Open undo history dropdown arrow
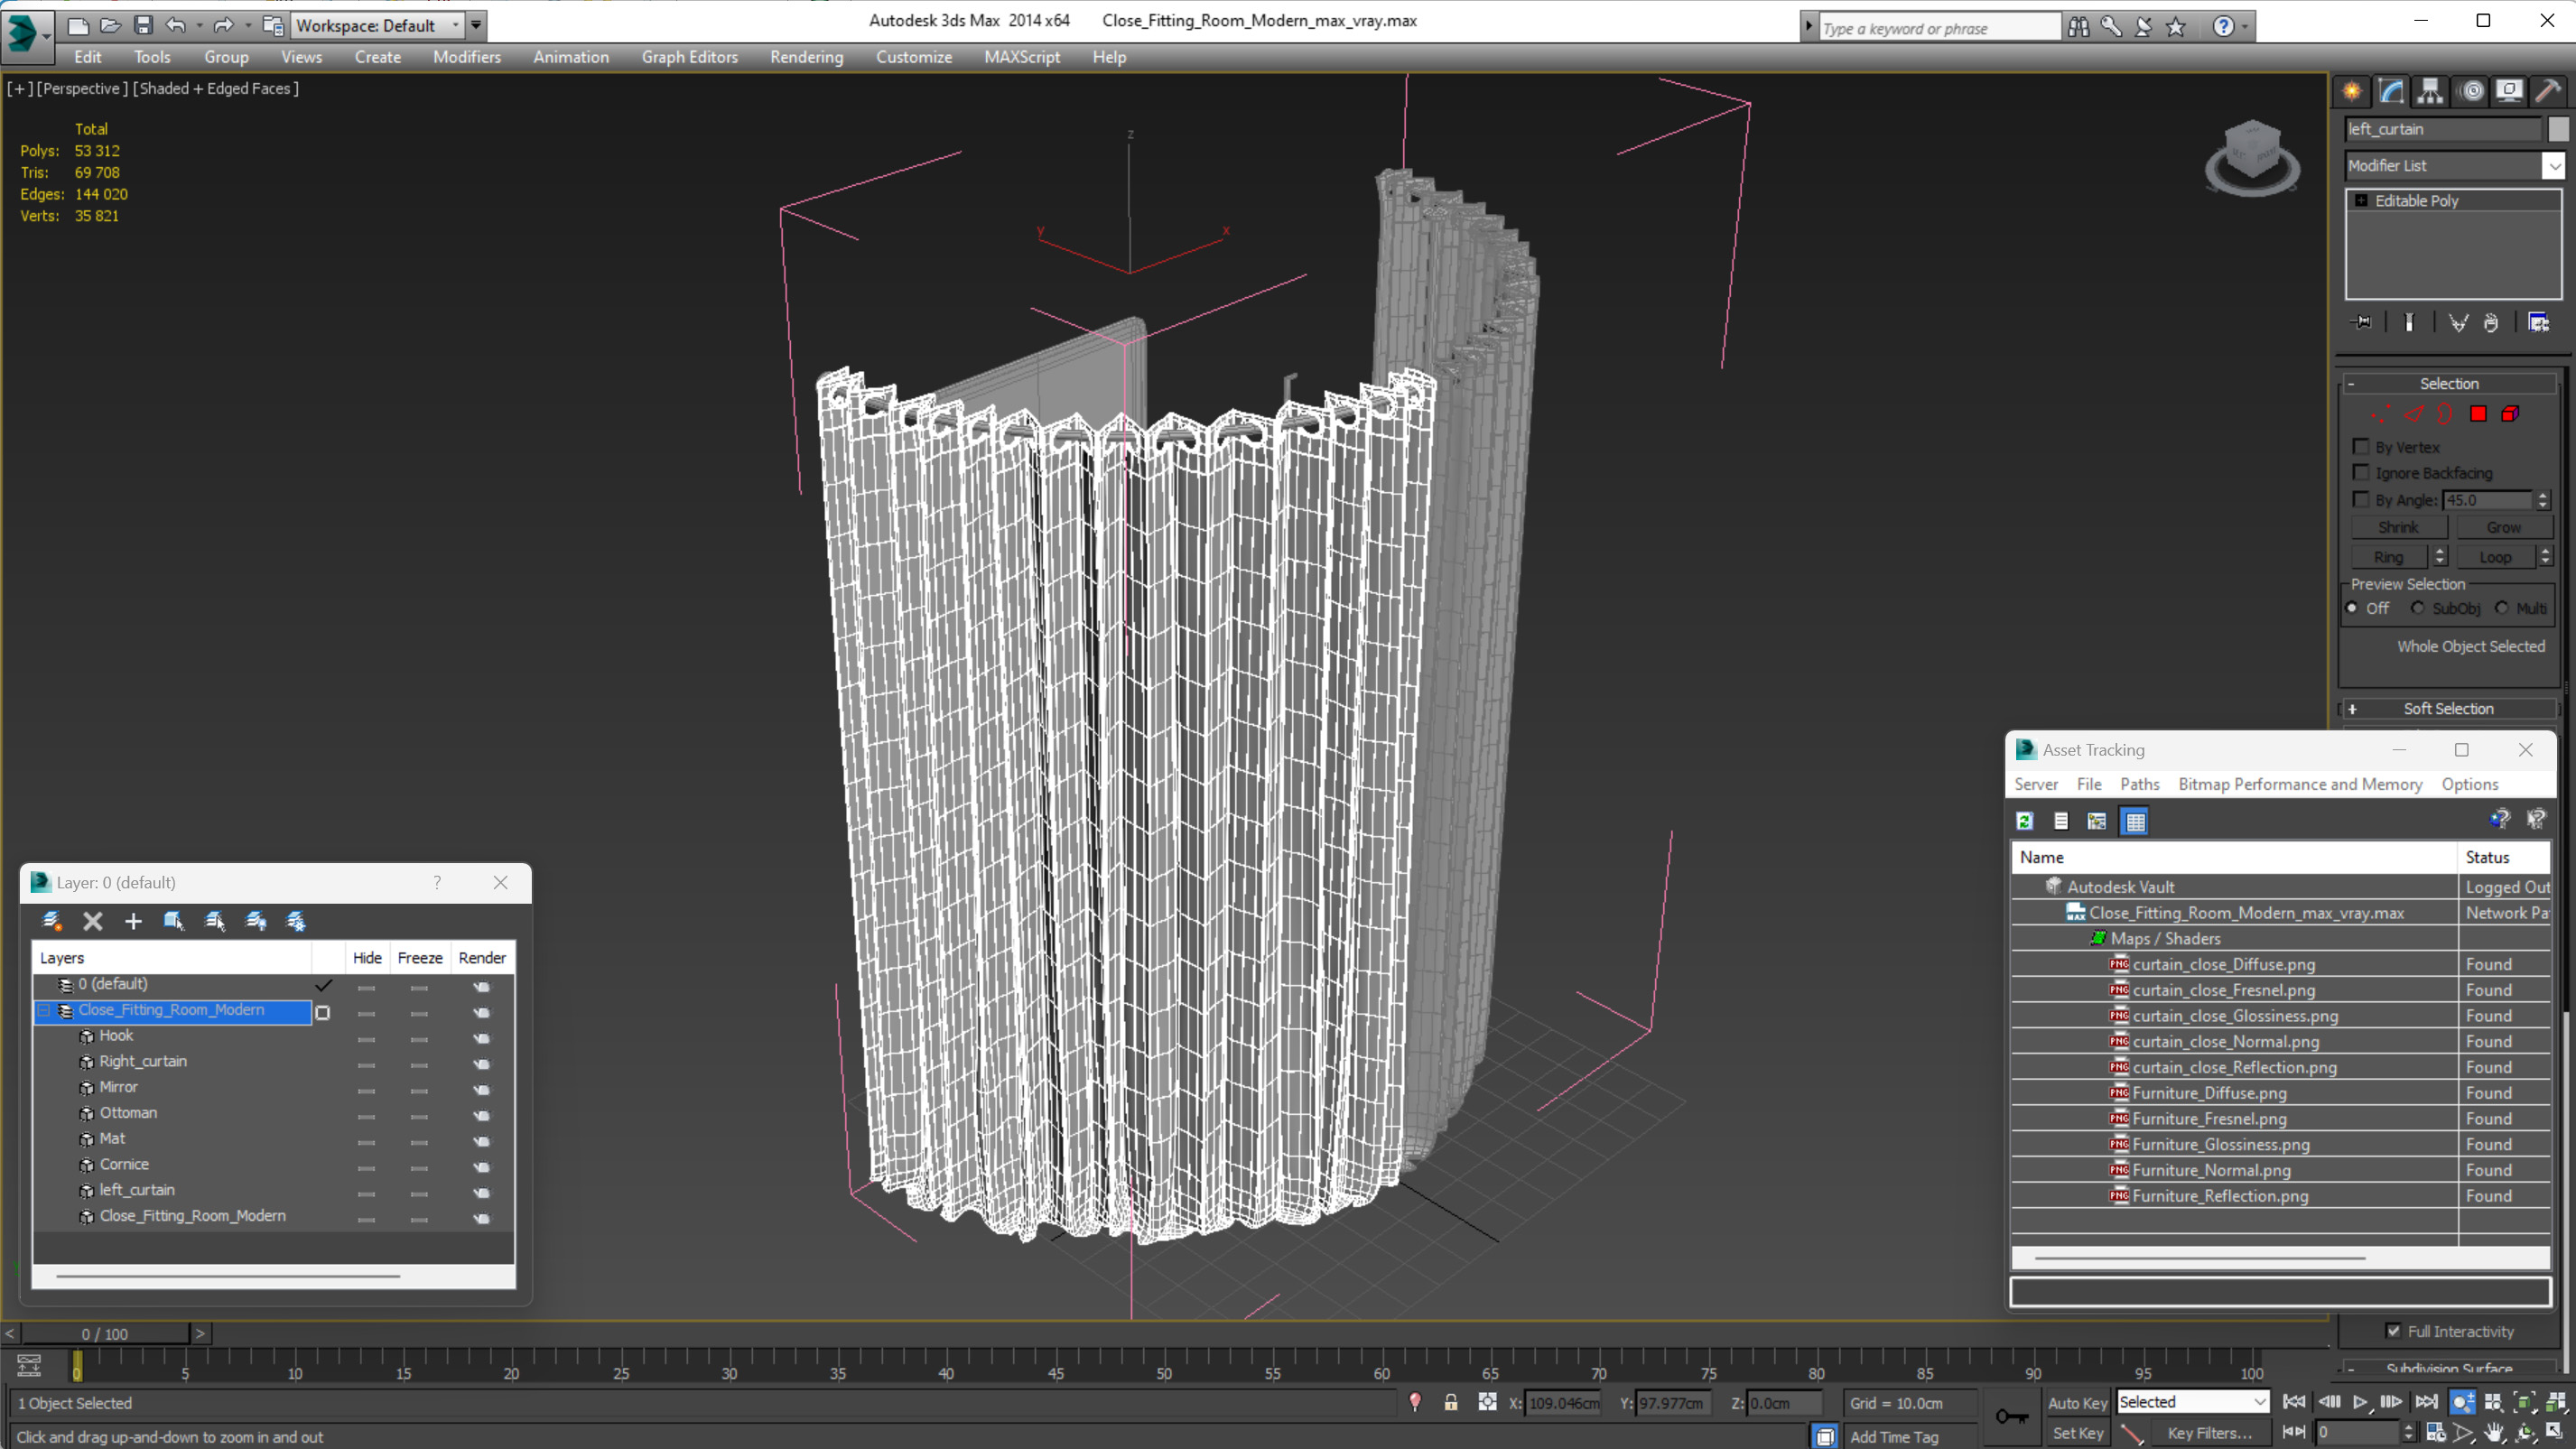The width and height of the screenshot is (2576, 1449). (199, 25)
